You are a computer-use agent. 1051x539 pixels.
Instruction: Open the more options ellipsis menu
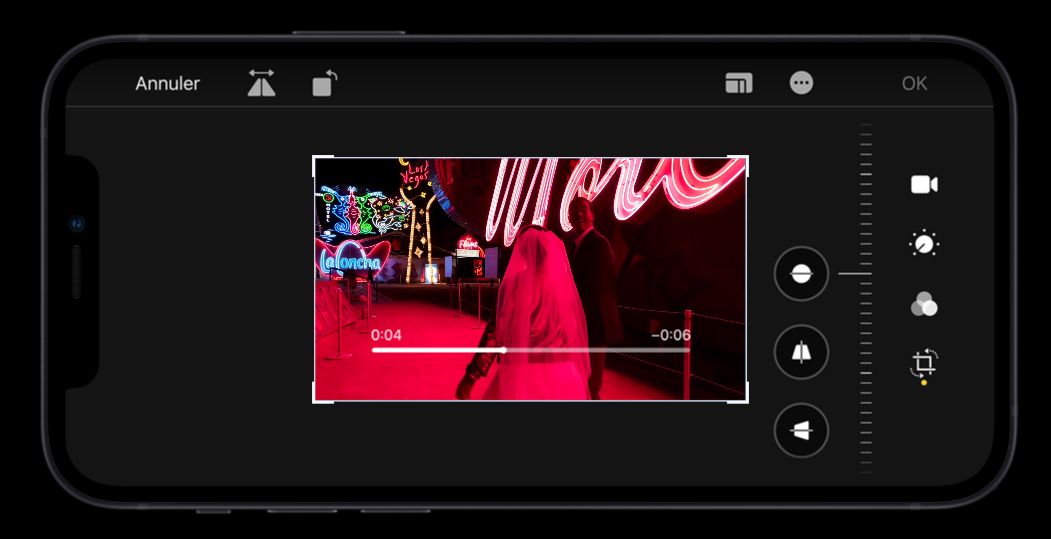click(801, 84)
